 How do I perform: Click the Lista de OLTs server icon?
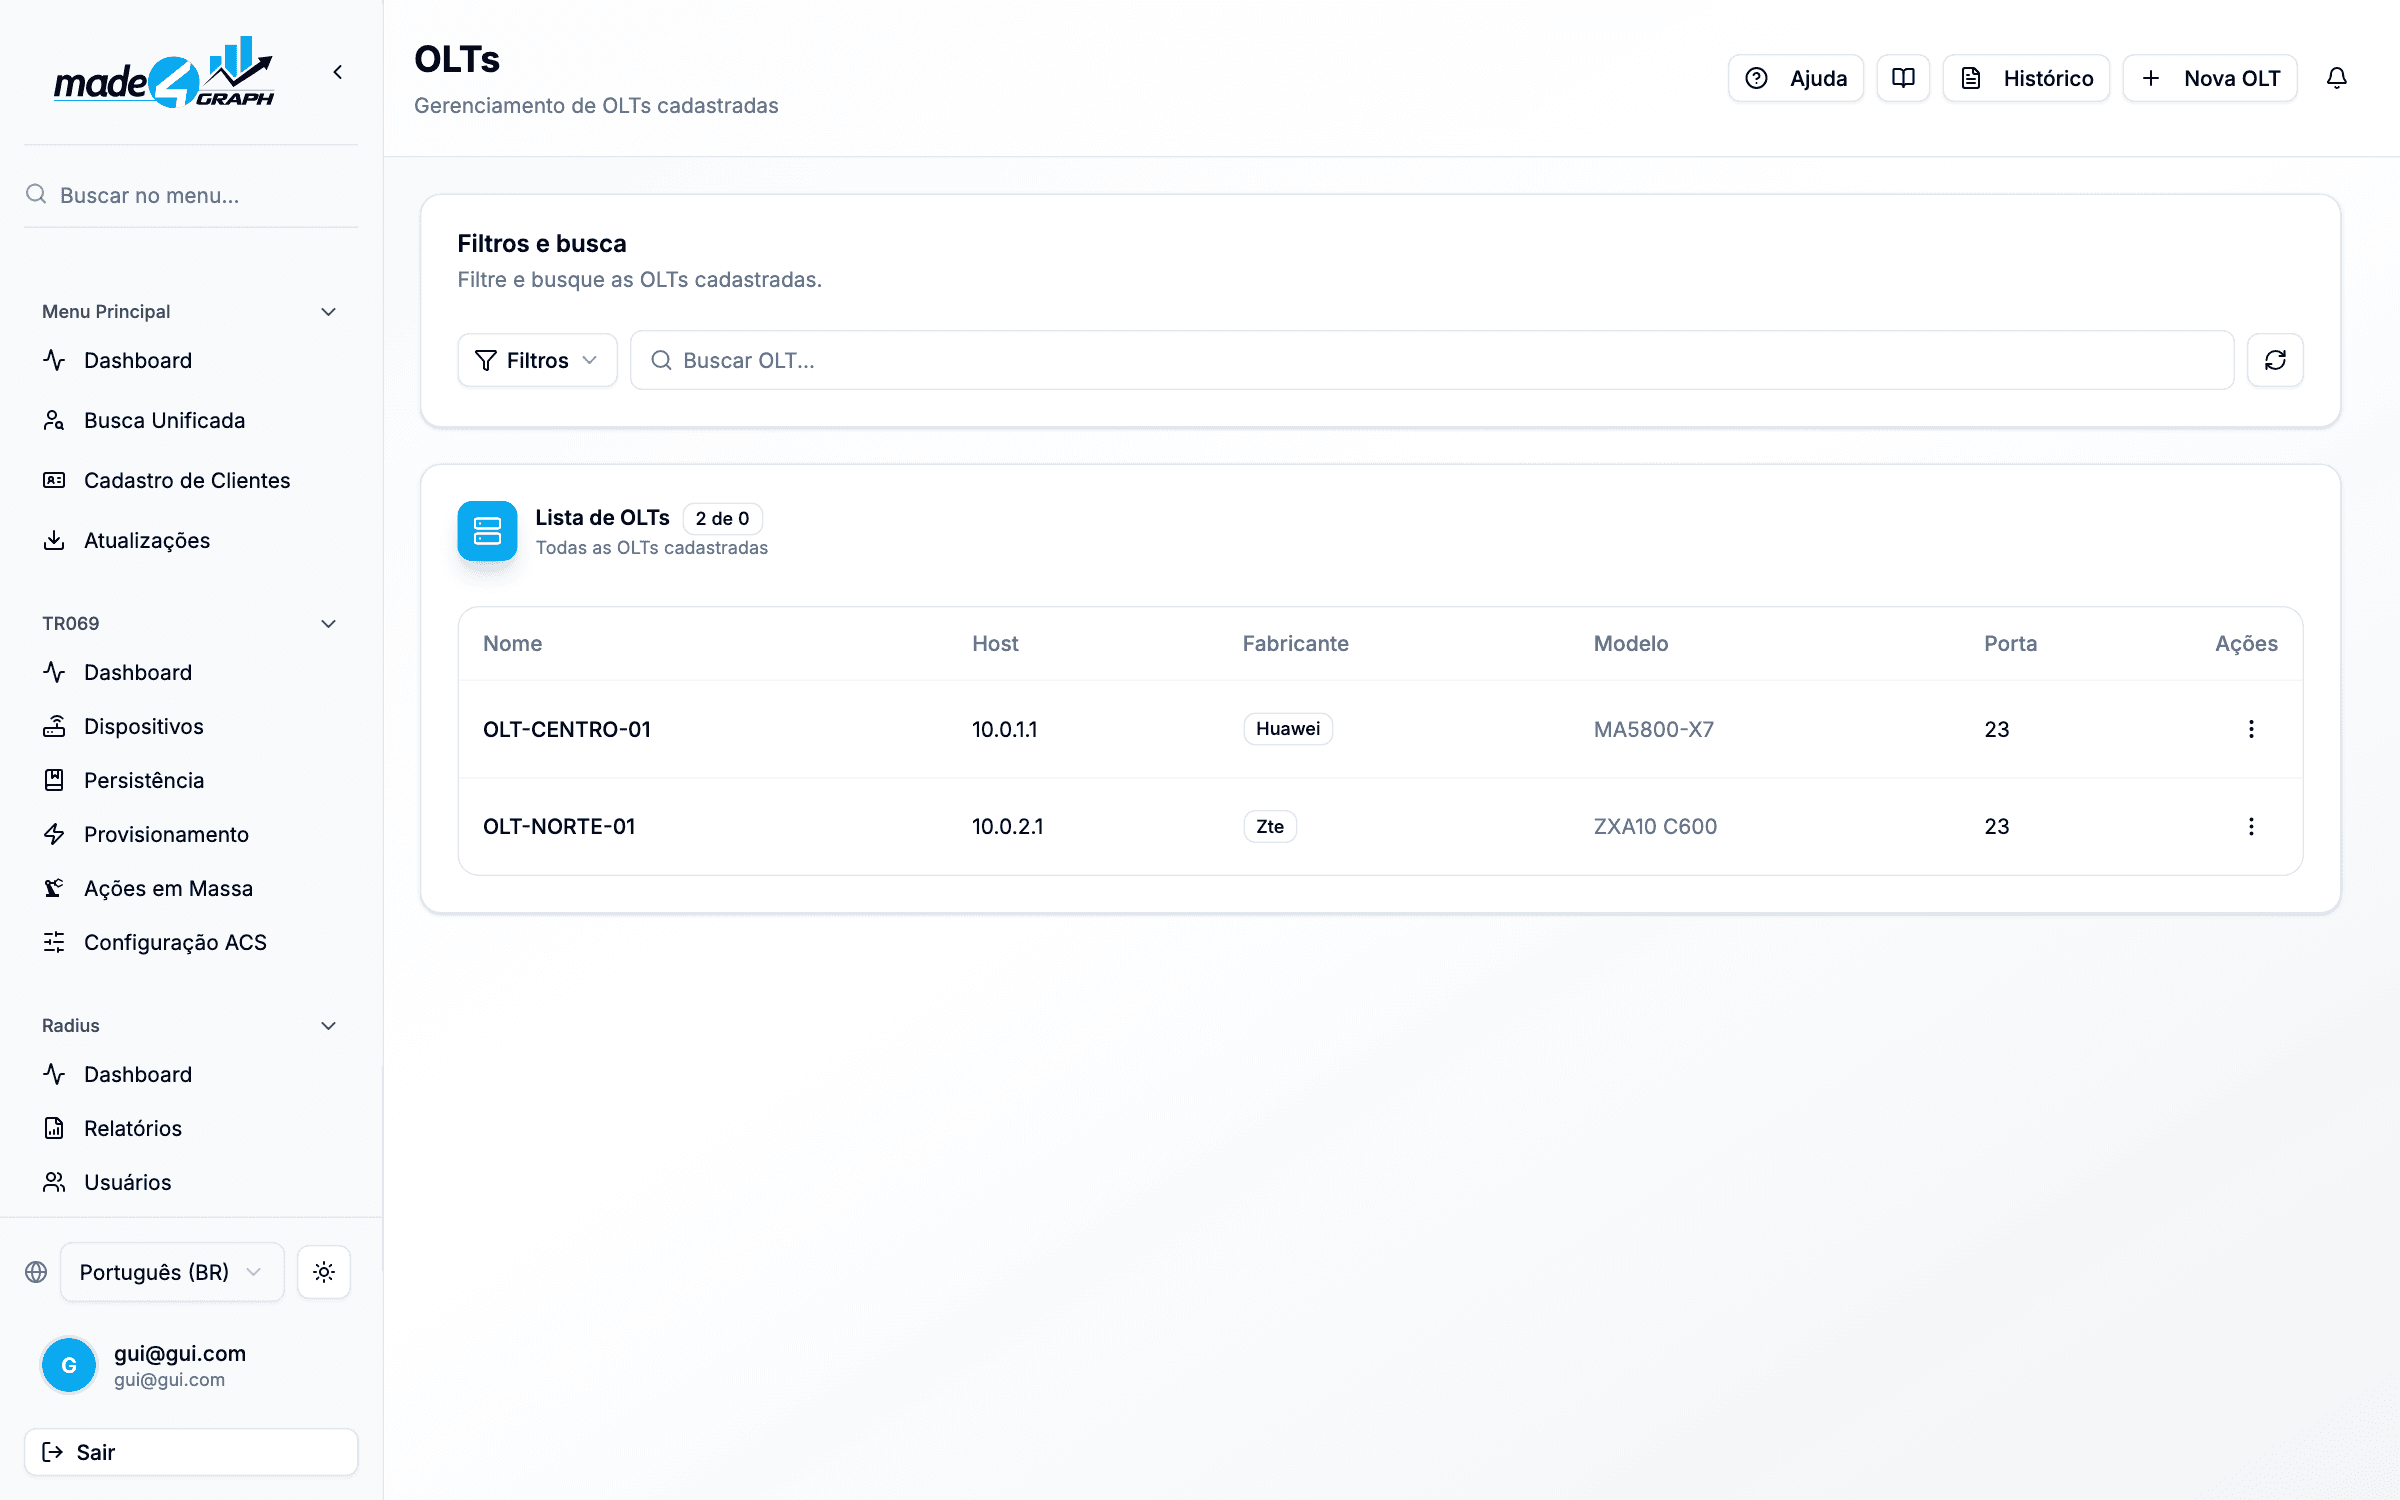[x=487, y=531]
